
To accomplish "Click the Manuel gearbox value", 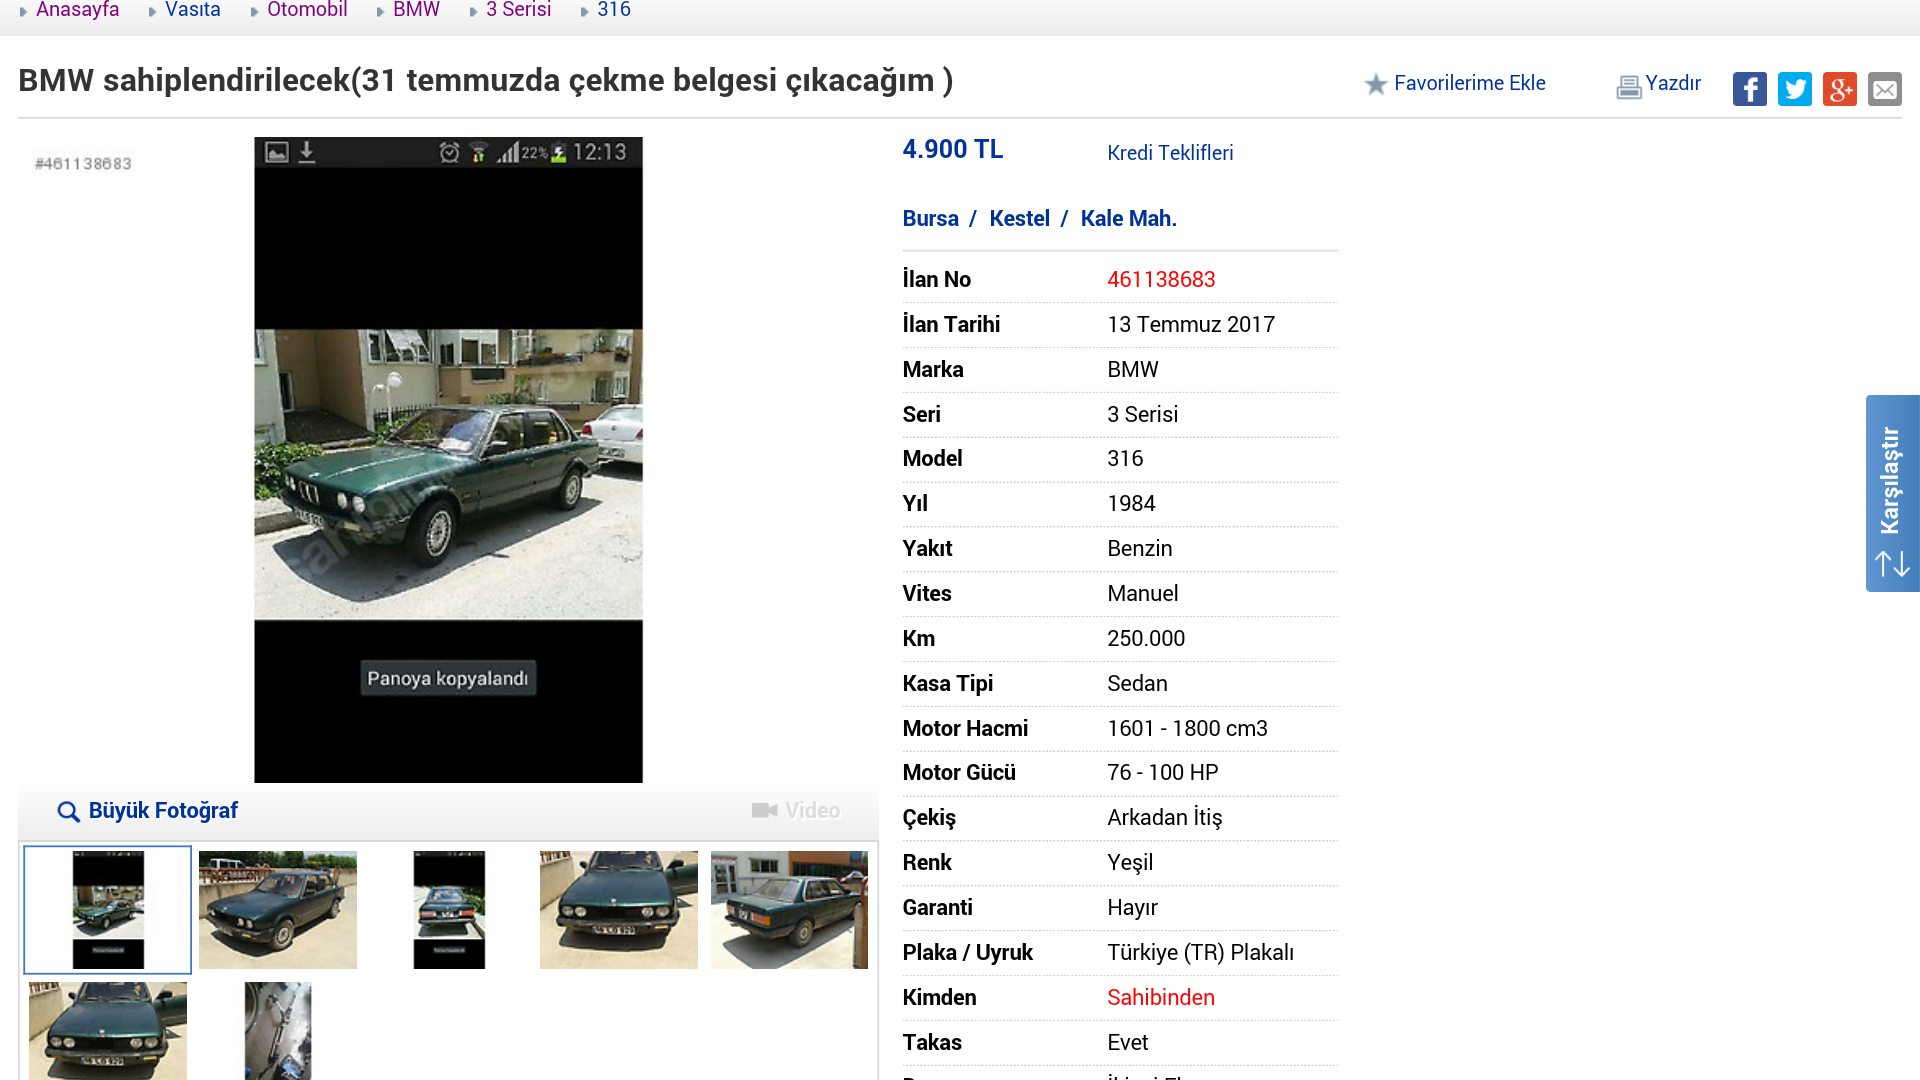I will (x=1143, y=594).
